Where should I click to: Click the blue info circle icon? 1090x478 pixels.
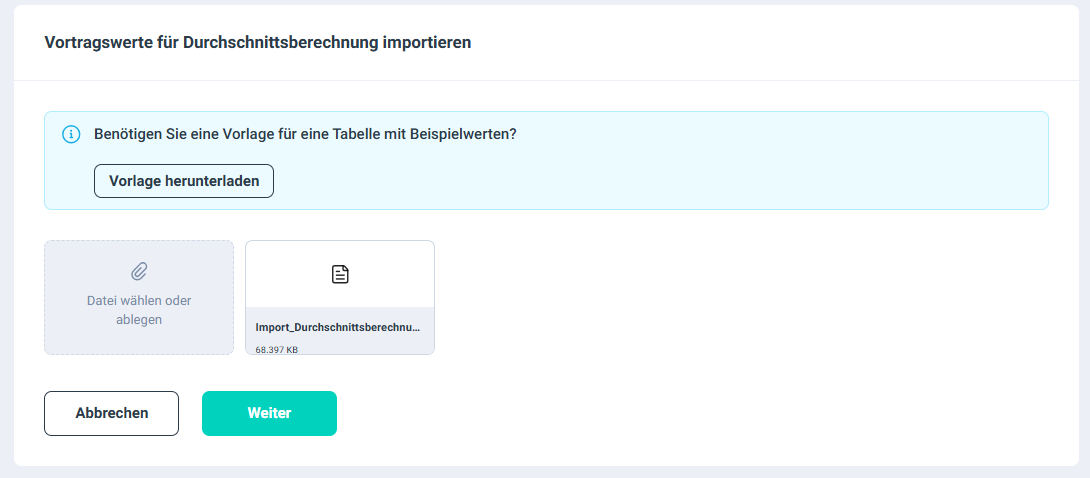tap(71, 134)
